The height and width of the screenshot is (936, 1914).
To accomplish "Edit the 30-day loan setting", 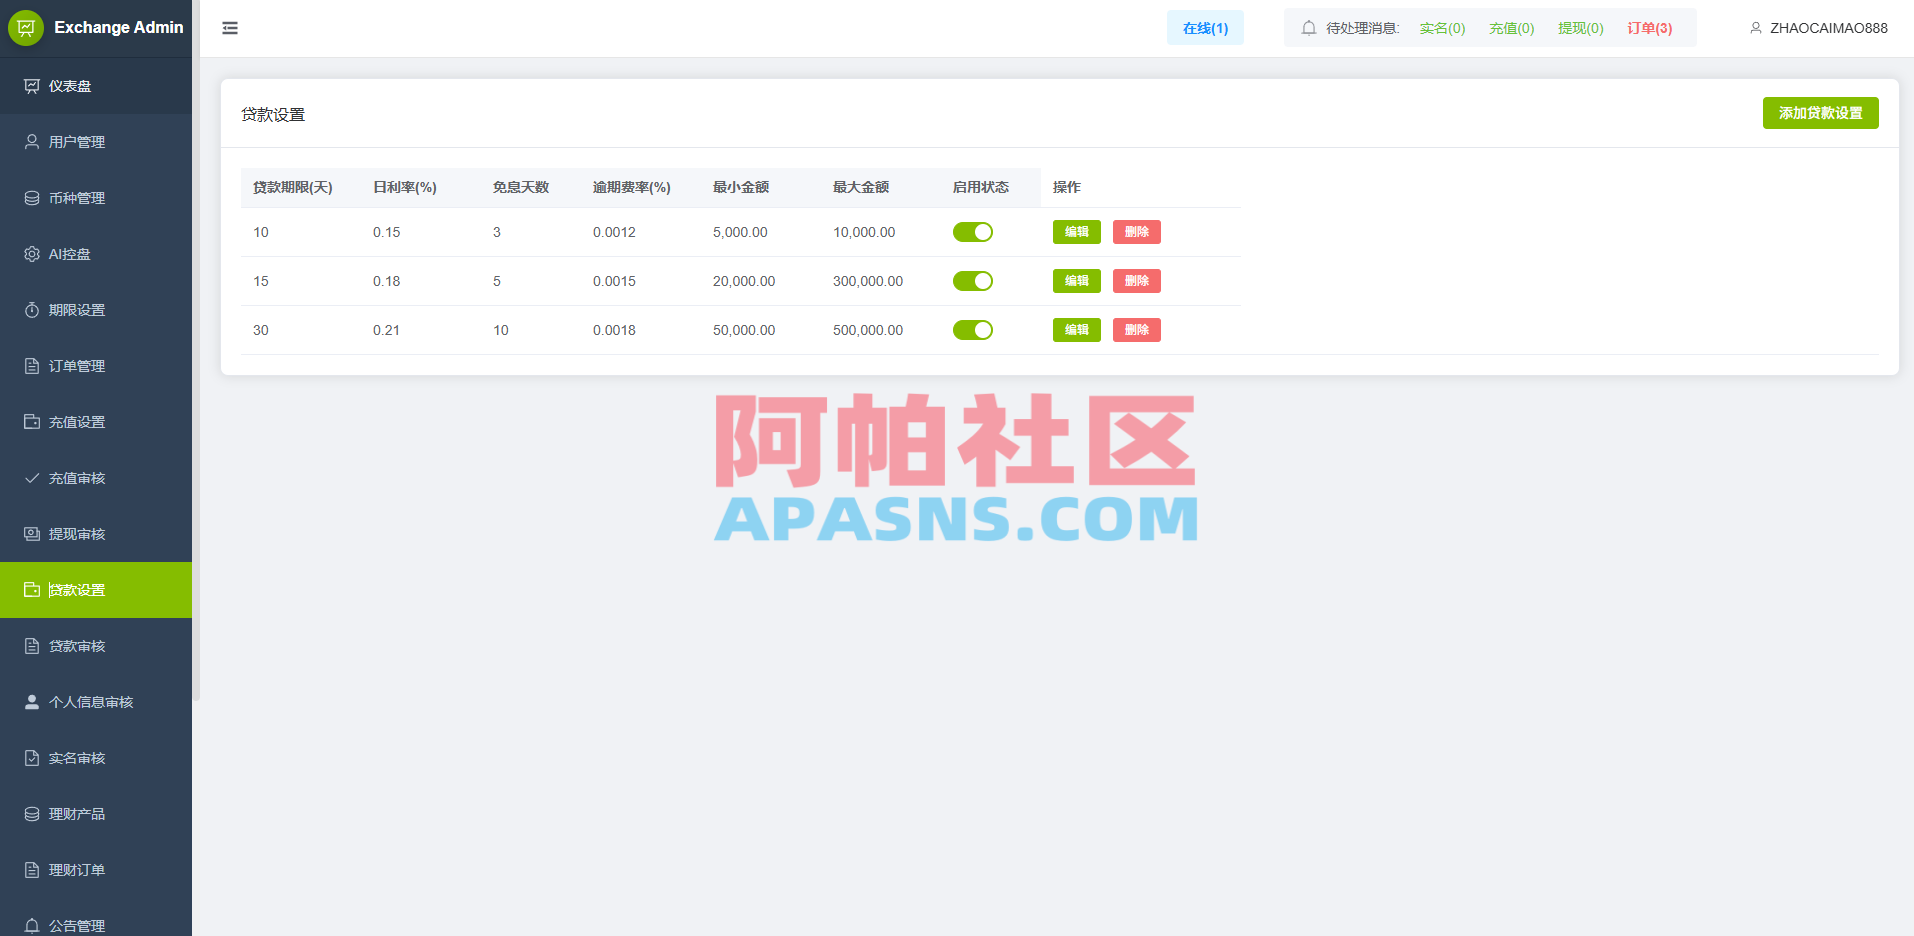I will click(1077, 330).
